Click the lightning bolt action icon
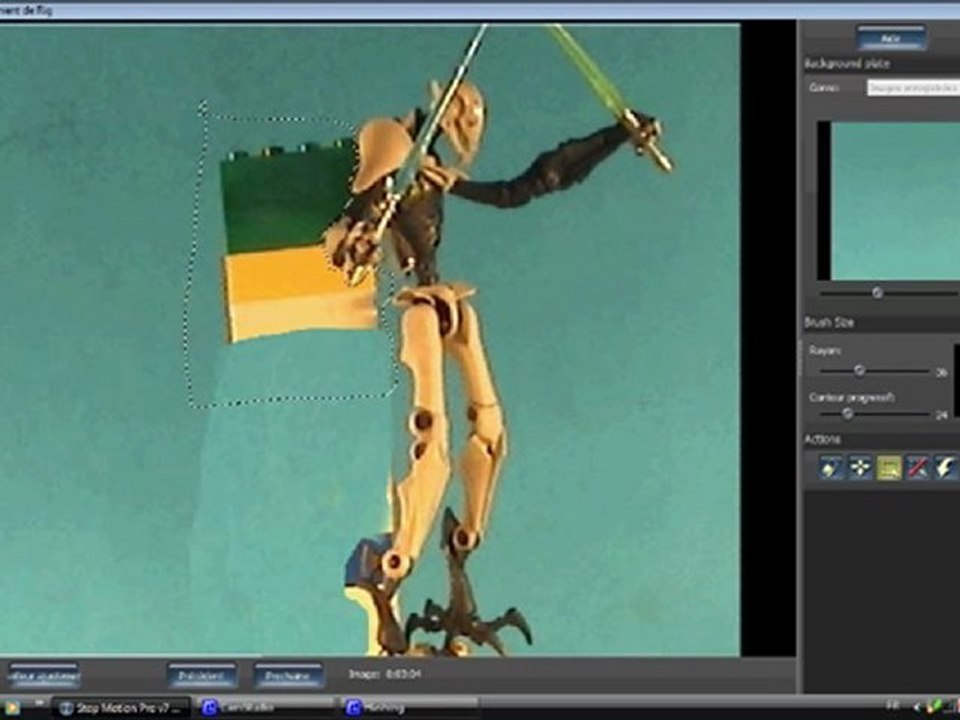 (x=945, y=468)
